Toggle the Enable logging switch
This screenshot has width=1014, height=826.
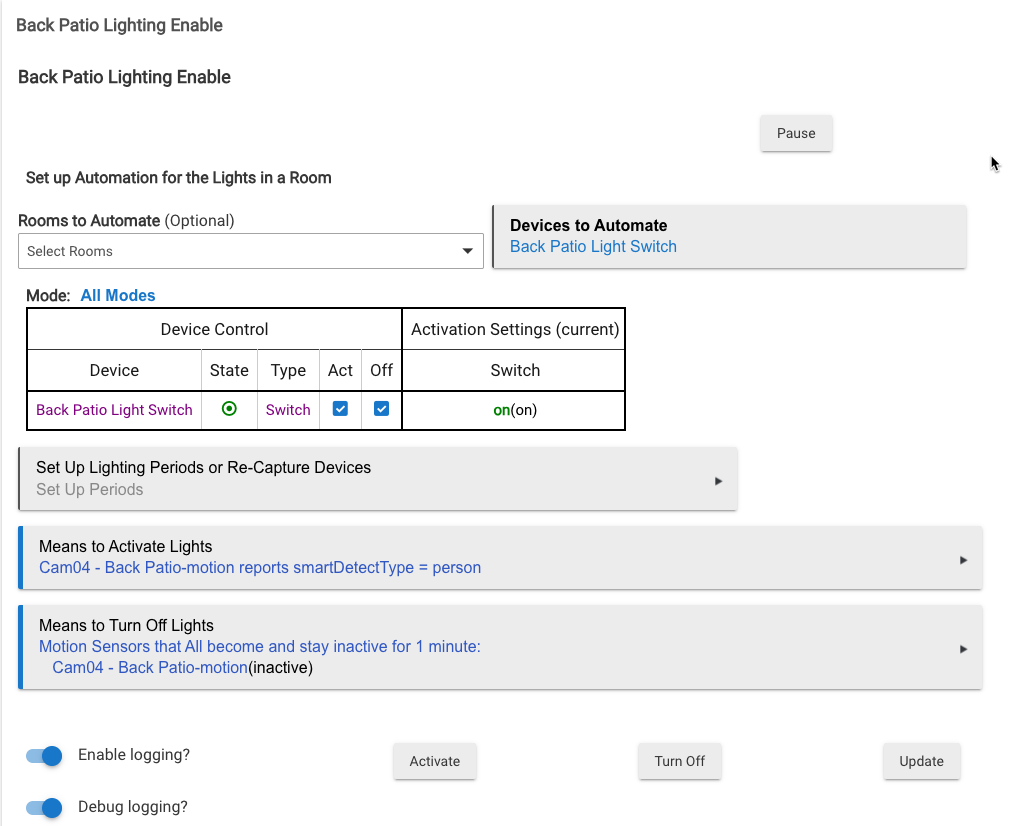click(44, 755)
